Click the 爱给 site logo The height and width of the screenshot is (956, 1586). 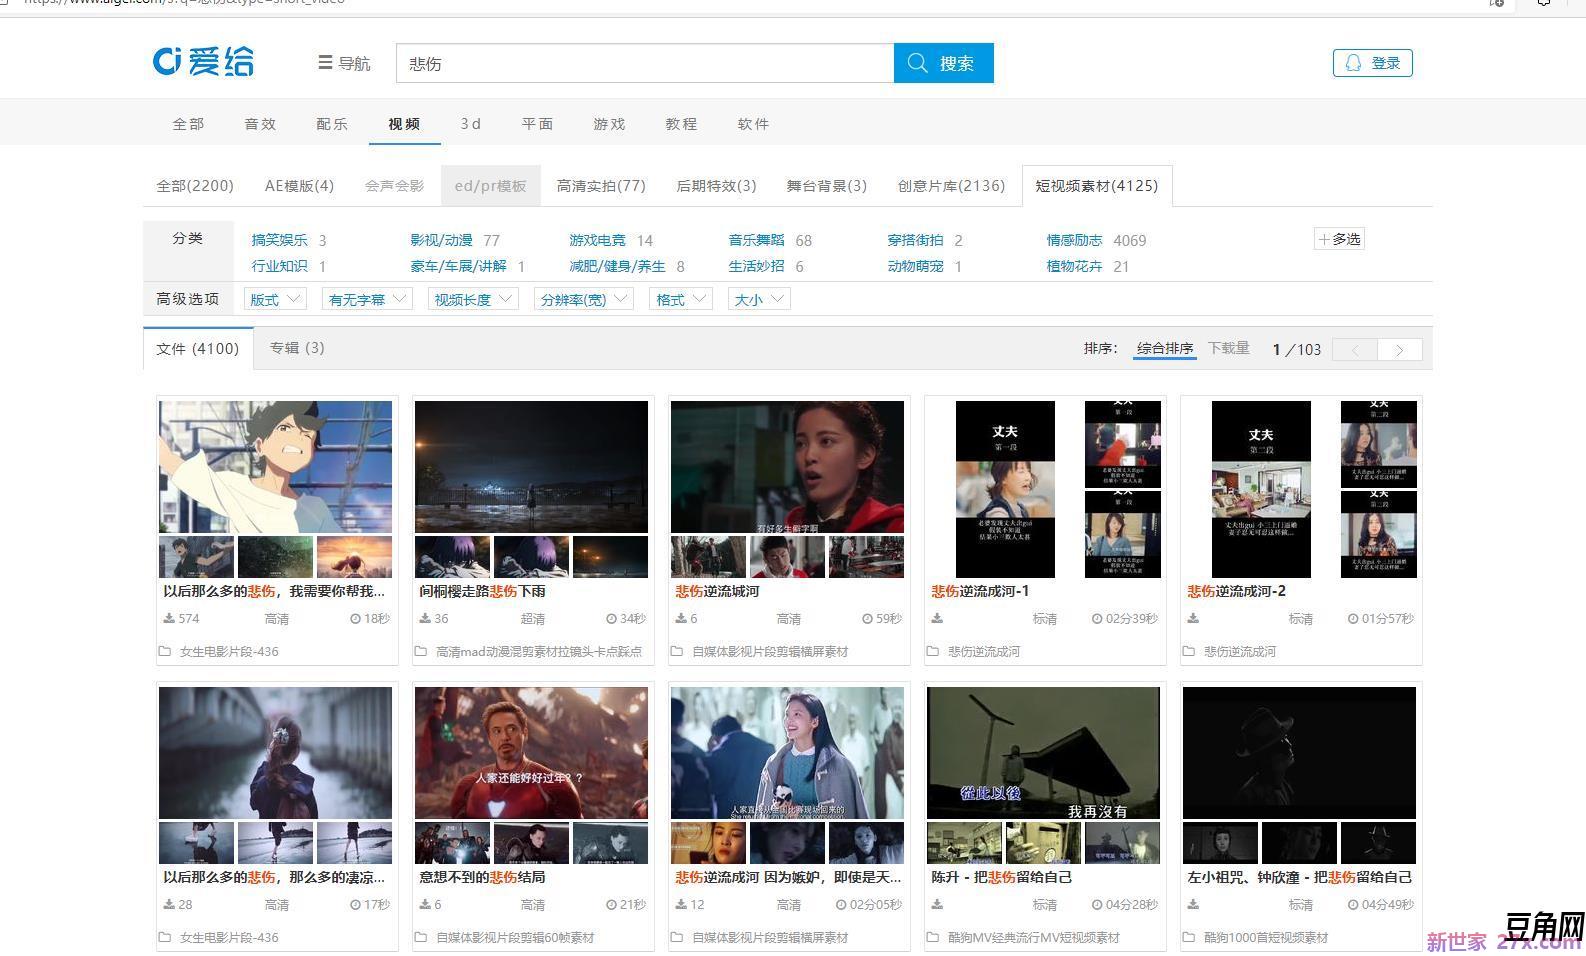pyautogui.click(x=203, y=62)
